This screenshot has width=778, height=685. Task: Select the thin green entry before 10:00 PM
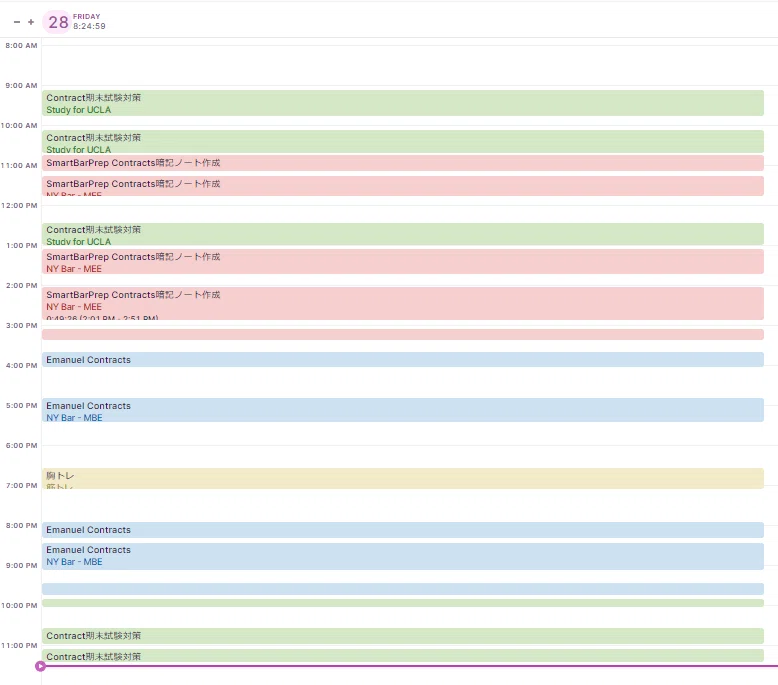pyautogui.click(x=402, y=603)
